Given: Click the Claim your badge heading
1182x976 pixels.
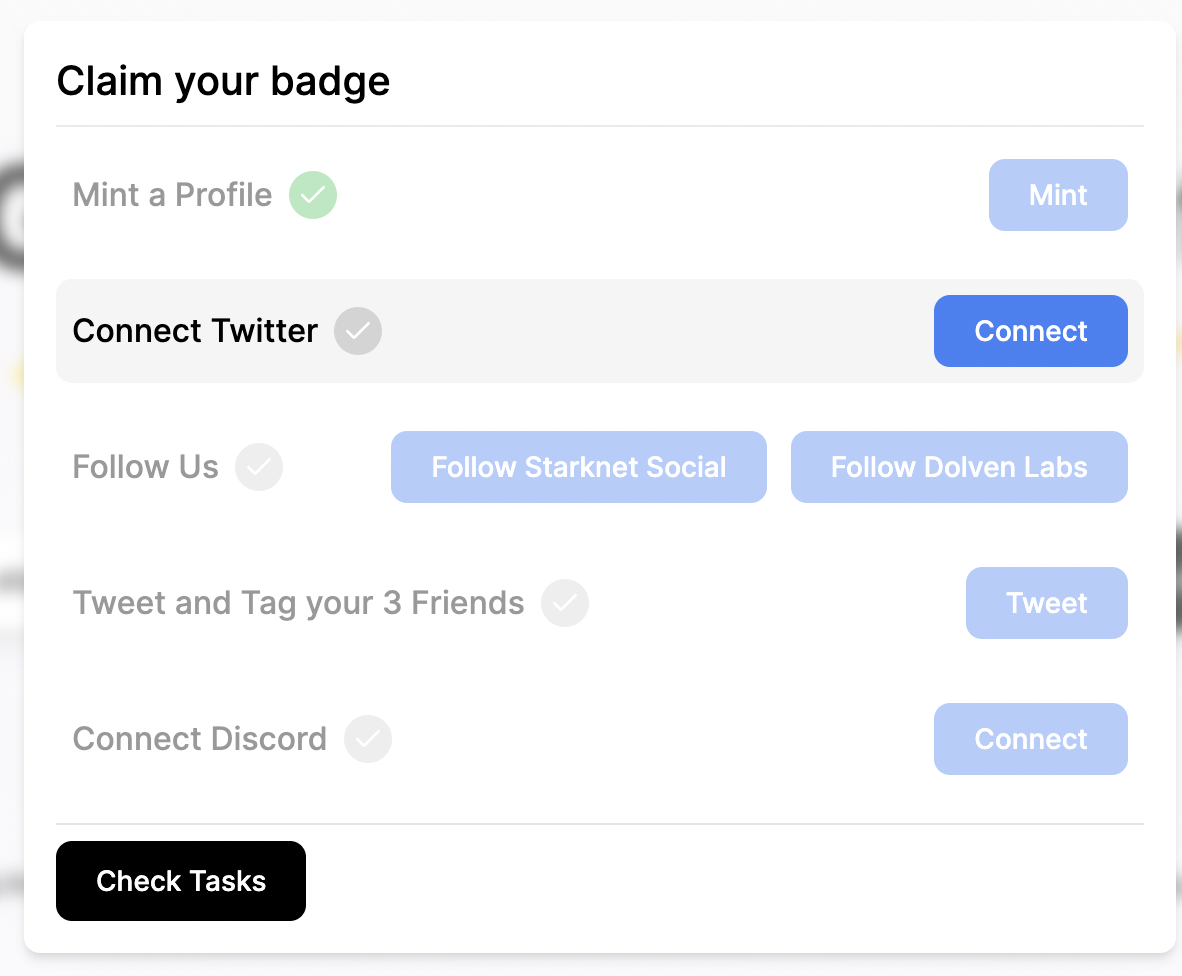Looking at the screenshot, I should click(x=223, y=81).
